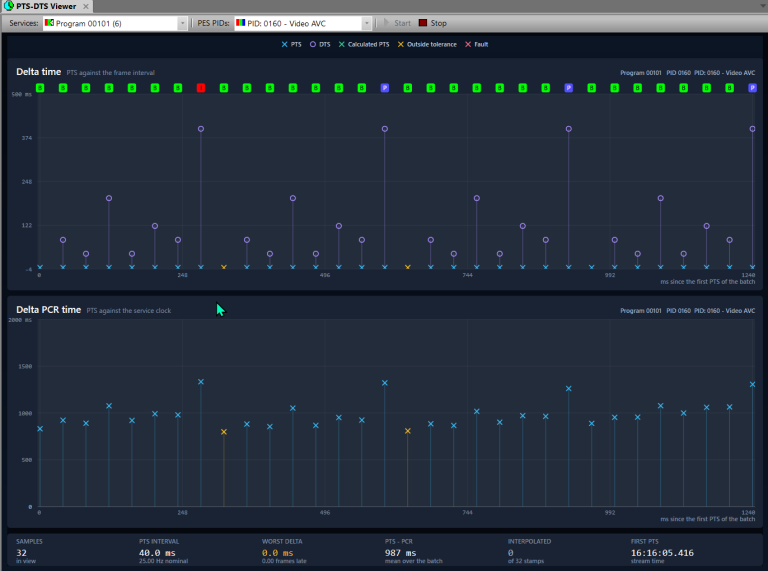Toggle the PTS series in the legend
The height and width of the screenshot is (571, 768).
tap(291, 44)
